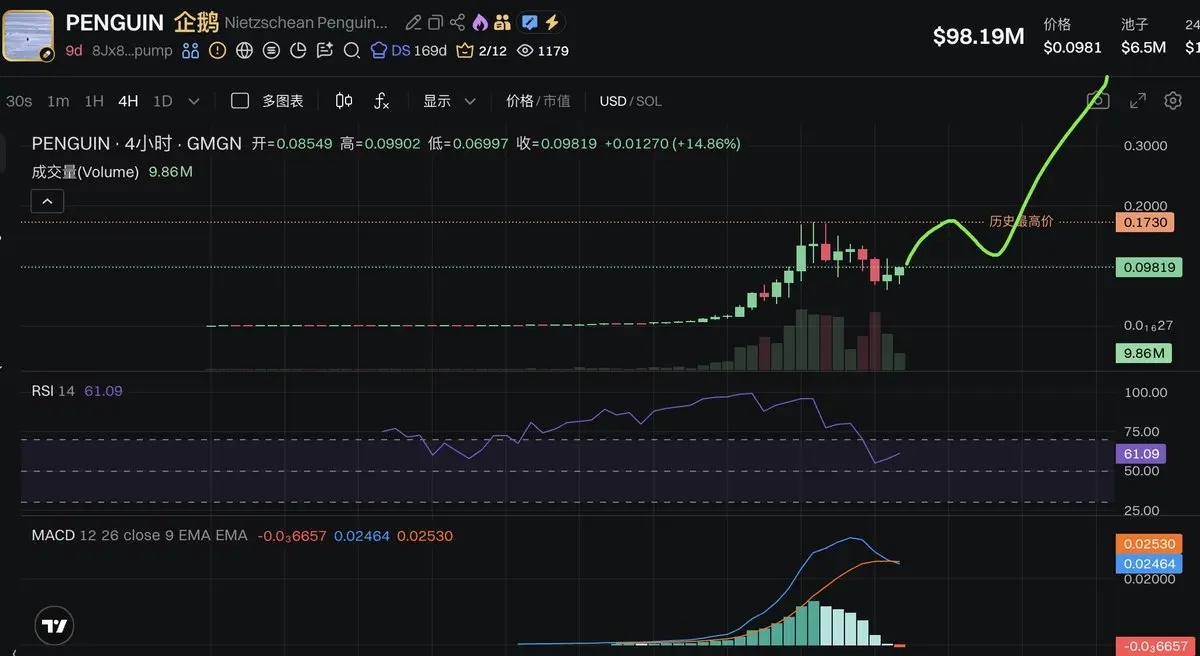Select the 4H timeframe
The height and width of the screenshot is (656, 1200).
(128, 101)
